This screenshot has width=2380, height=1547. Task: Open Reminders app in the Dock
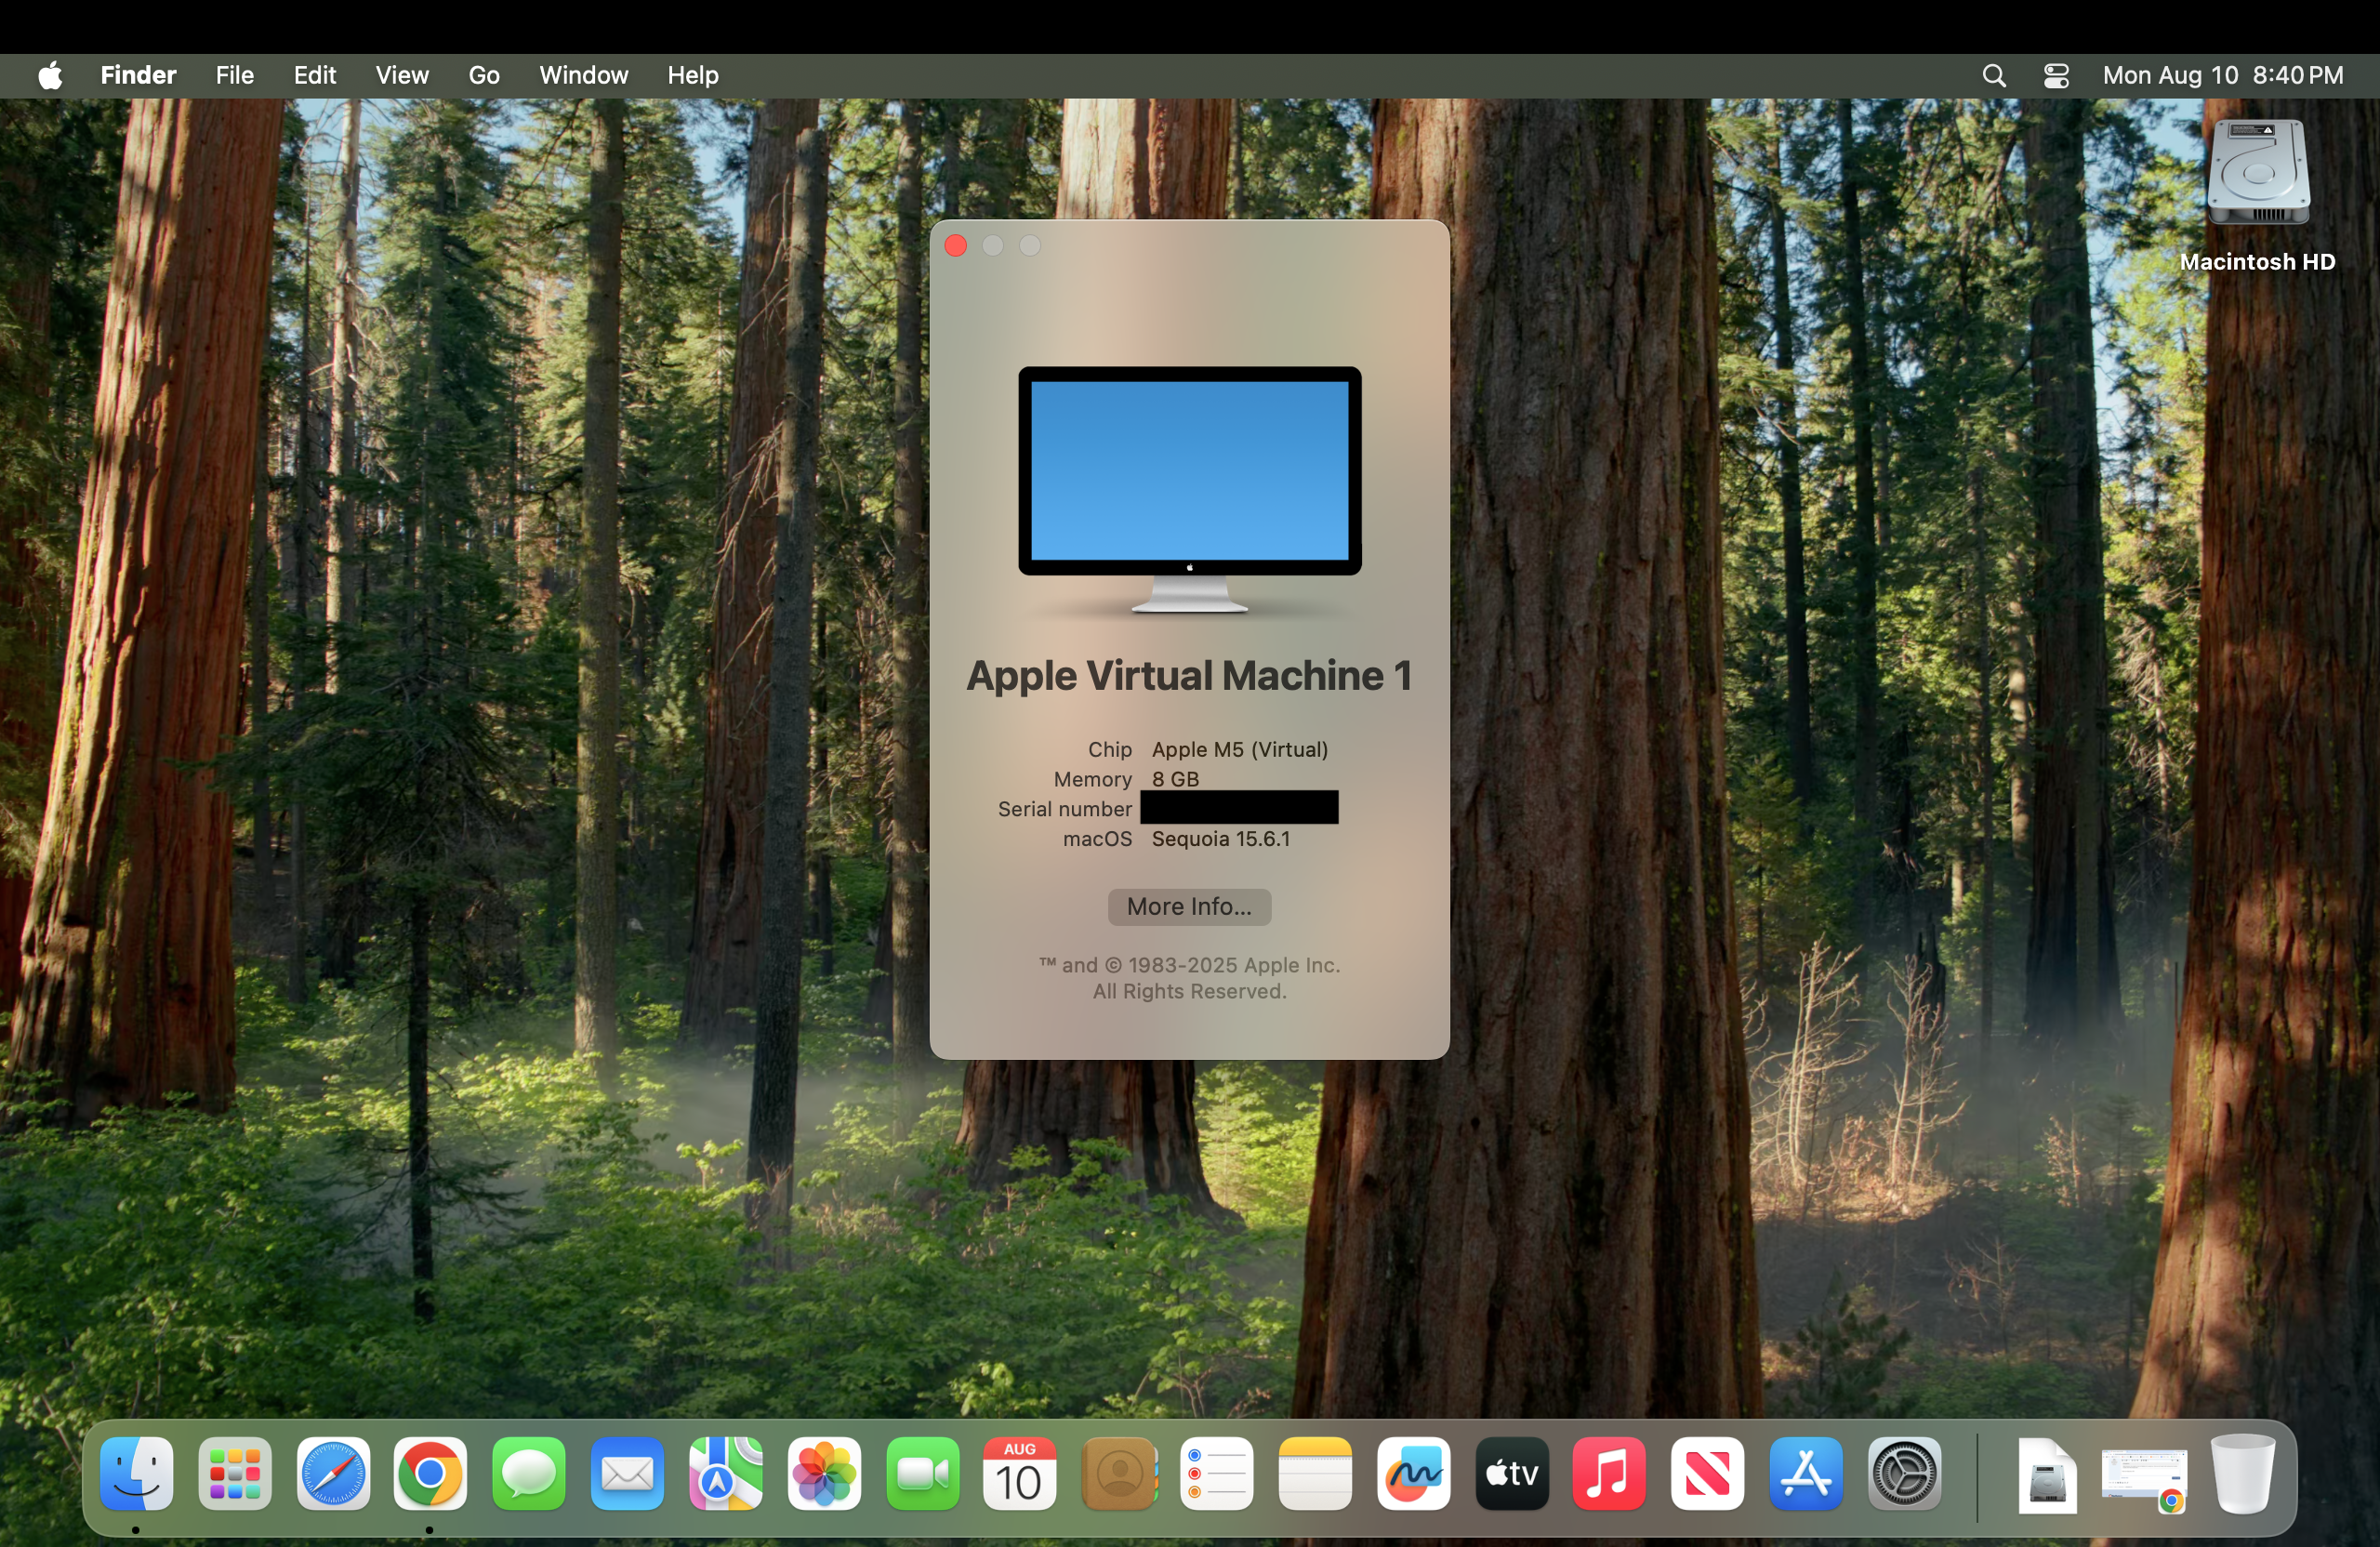(1217, 1473)
